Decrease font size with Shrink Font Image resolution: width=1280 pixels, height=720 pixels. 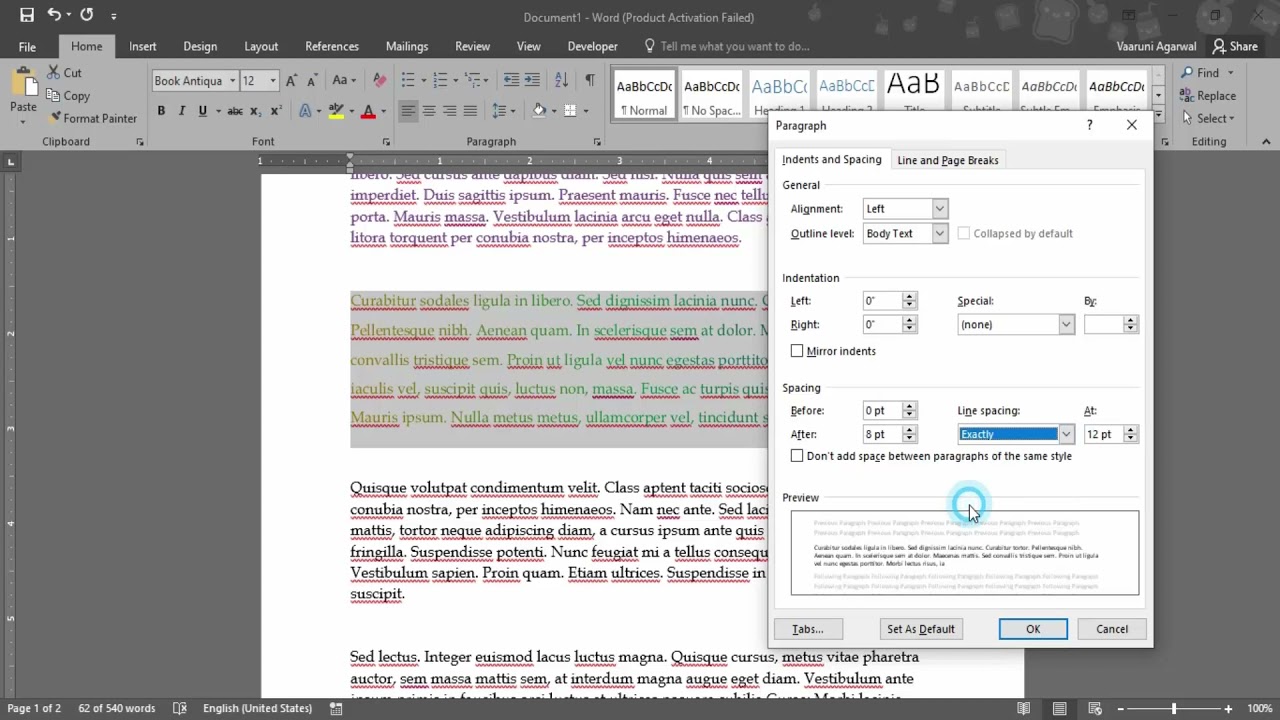click(x=311, y=81)
